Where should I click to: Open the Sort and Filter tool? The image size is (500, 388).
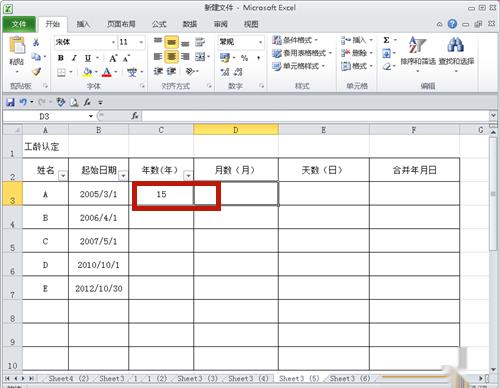418,54
